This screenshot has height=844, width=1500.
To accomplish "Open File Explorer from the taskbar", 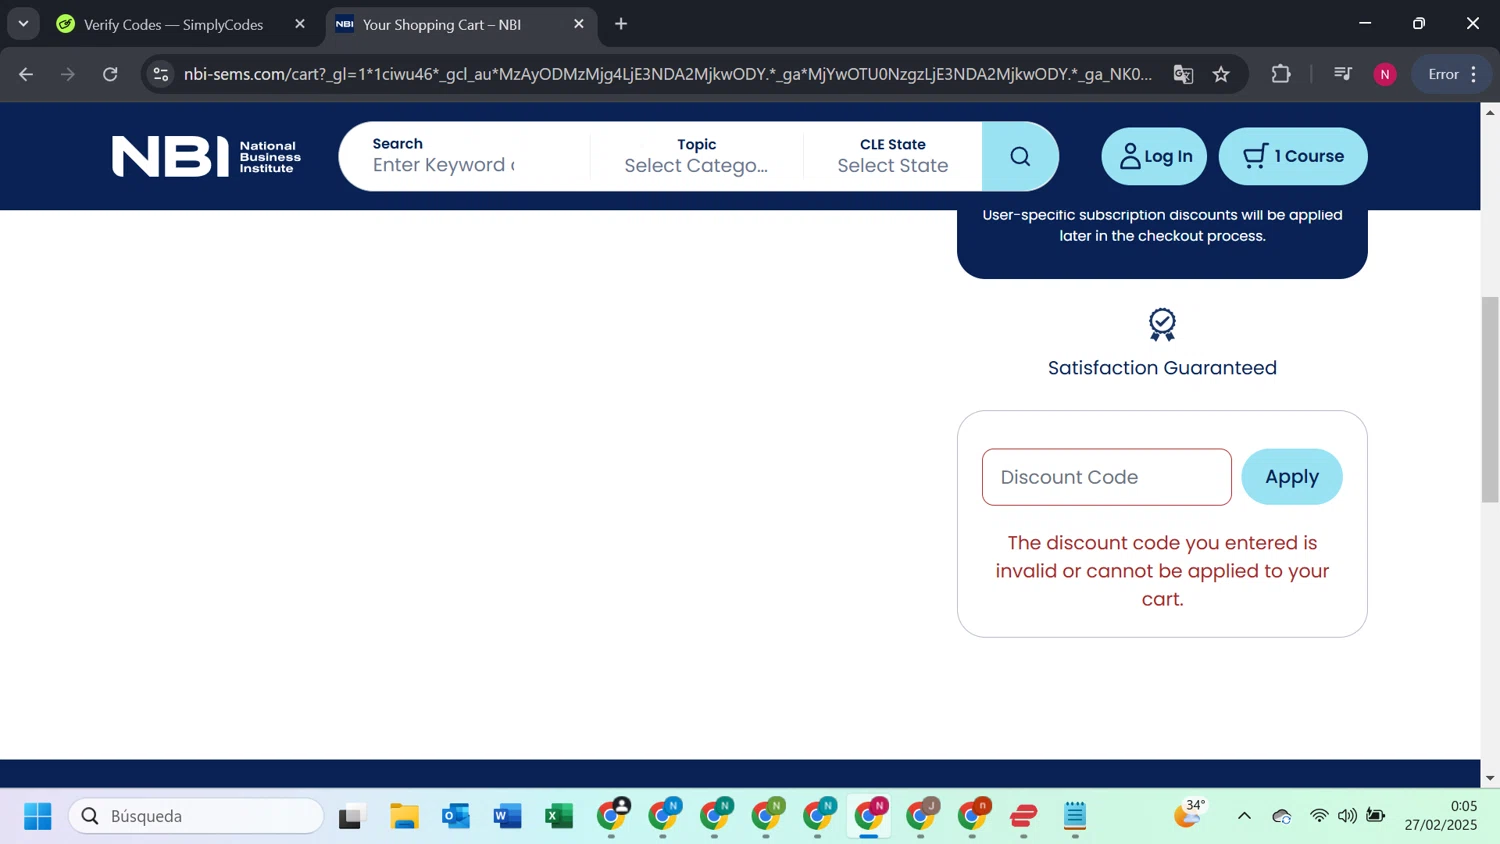I will coord(404,816).
